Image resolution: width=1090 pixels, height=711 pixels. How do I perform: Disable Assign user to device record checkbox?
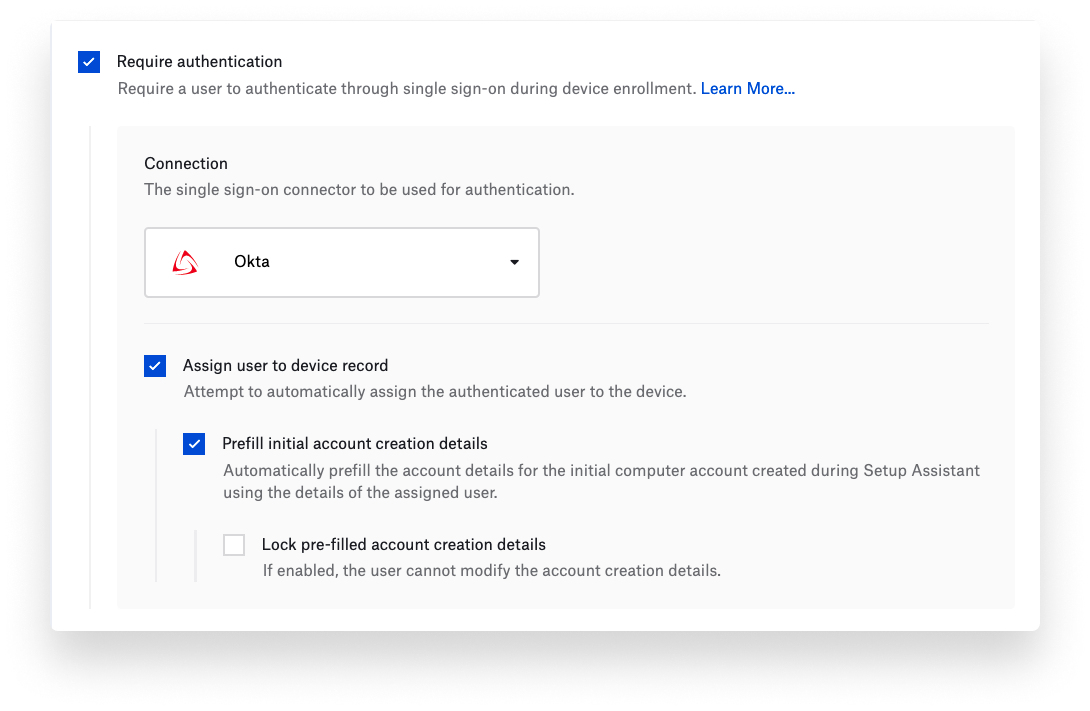pos(155,366)
